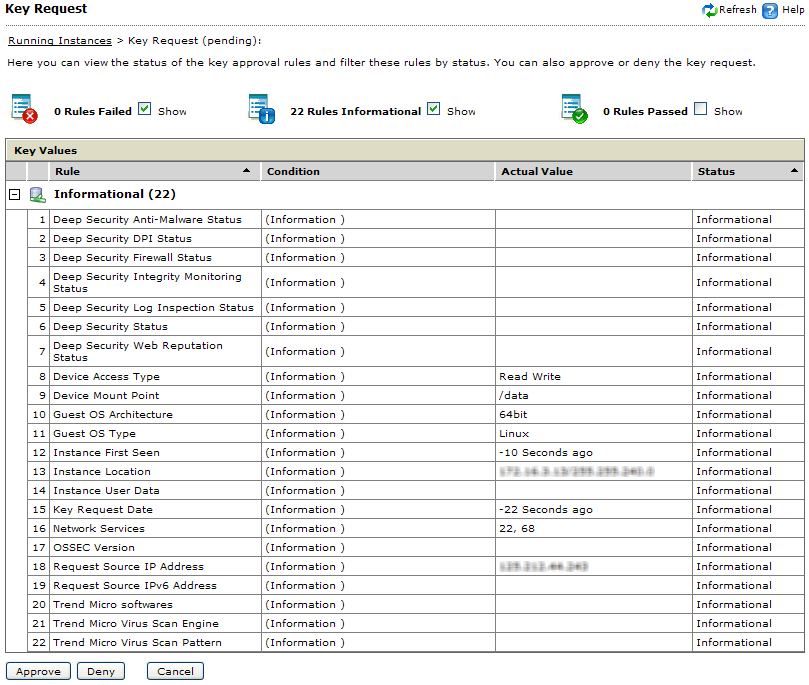Enable Show checkbox for Rules Passed
Viewport: 809px width, 685px height.
tap(701, 109)
